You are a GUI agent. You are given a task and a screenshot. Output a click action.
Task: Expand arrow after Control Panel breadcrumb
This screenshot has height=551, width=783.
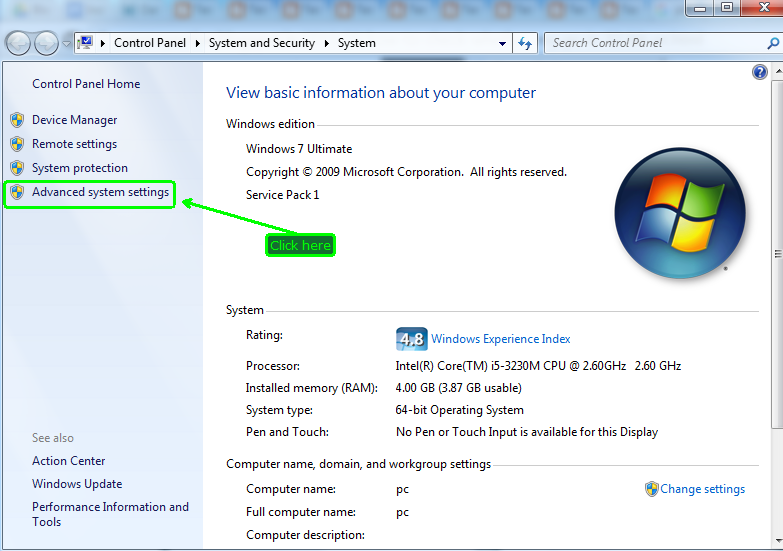click(x=198, y=43)
